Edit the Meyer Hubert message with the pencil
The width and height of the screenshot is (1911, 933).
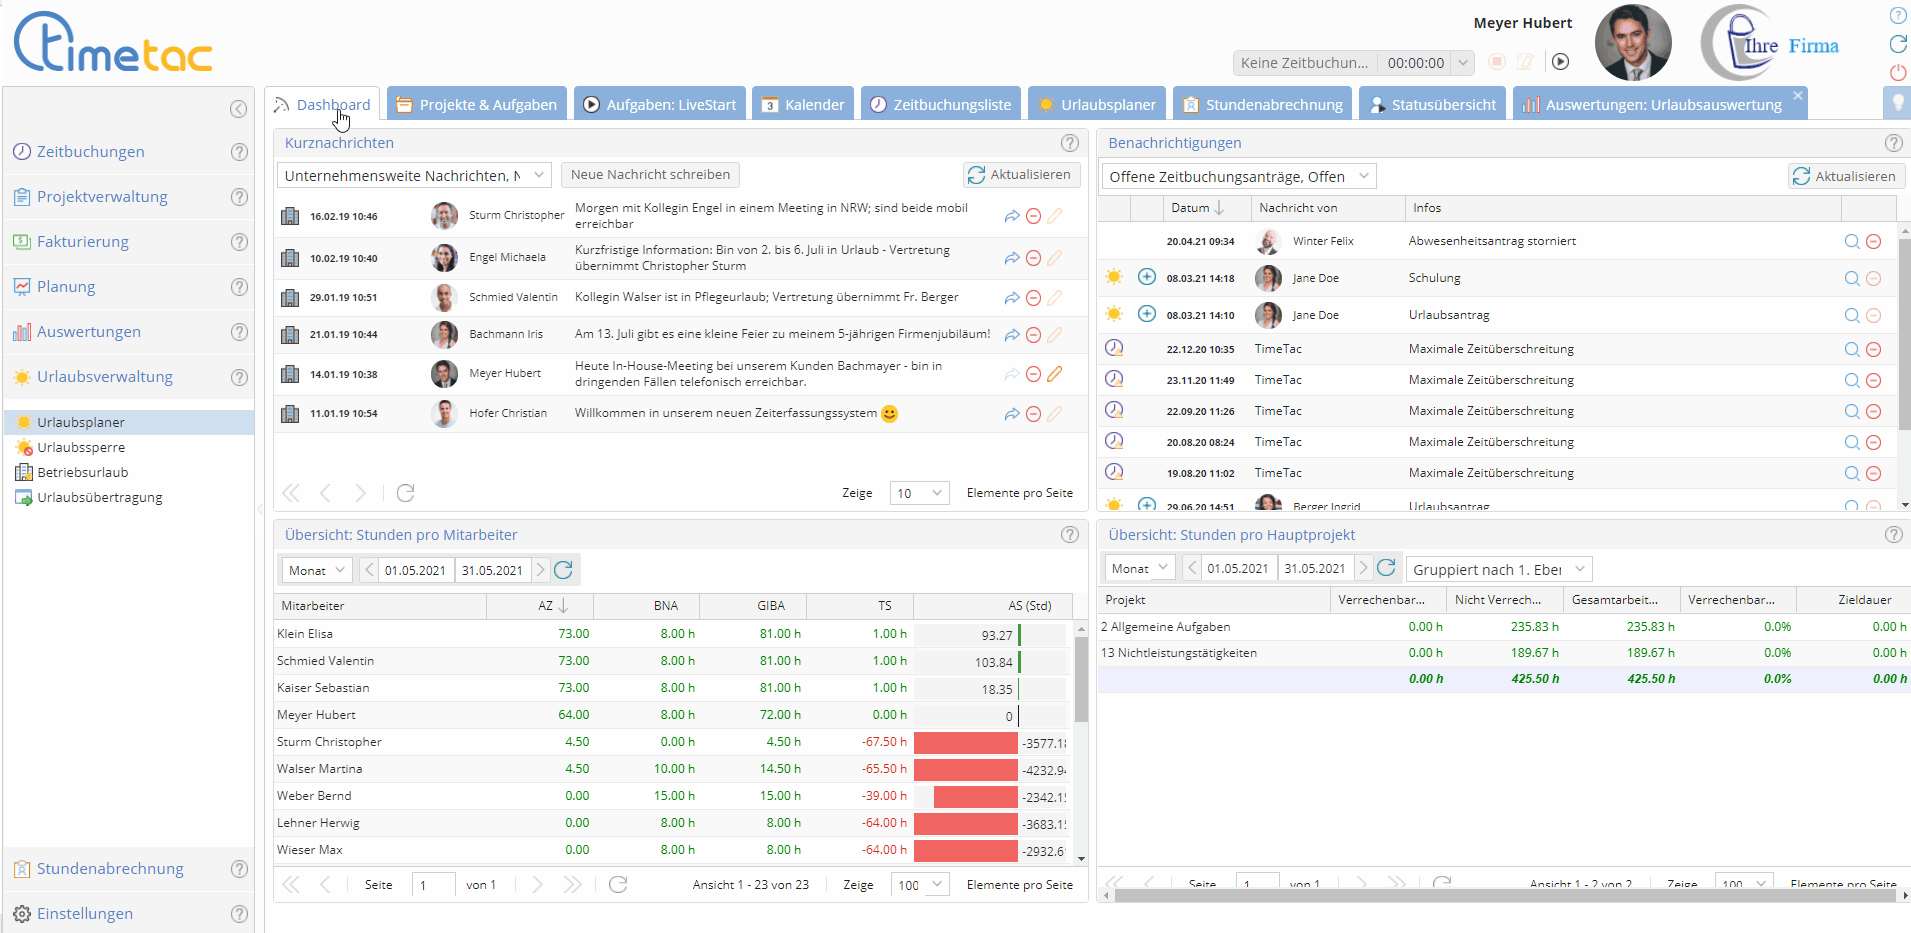(x=1055, y=374)
